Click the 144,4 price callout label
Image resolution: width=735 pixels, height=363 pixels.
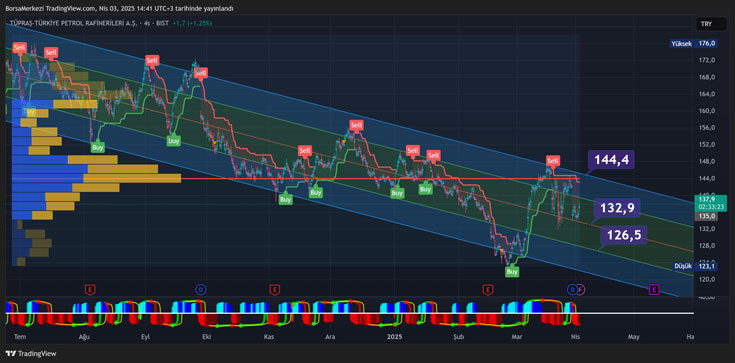[611, 160]
